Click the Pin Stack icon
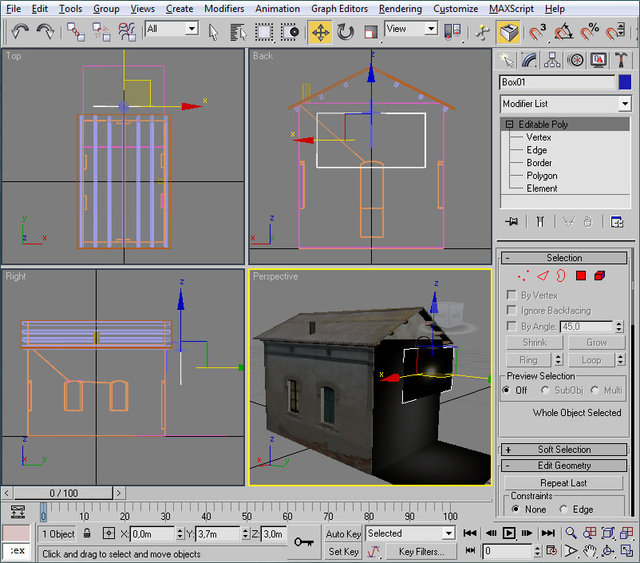 pos(511,221)
